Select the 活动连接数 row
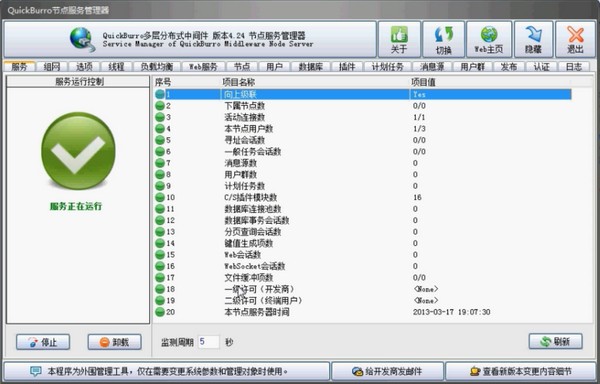Image resolution: width=600 pixels, height=384 pixels. 363,117
